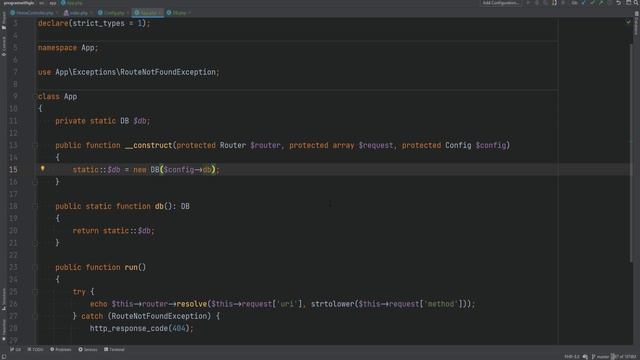This screenshot has width=640, height=360.
Task: Click the tool window quick-access icon in bottom-left corner
Action: (4, 356)
